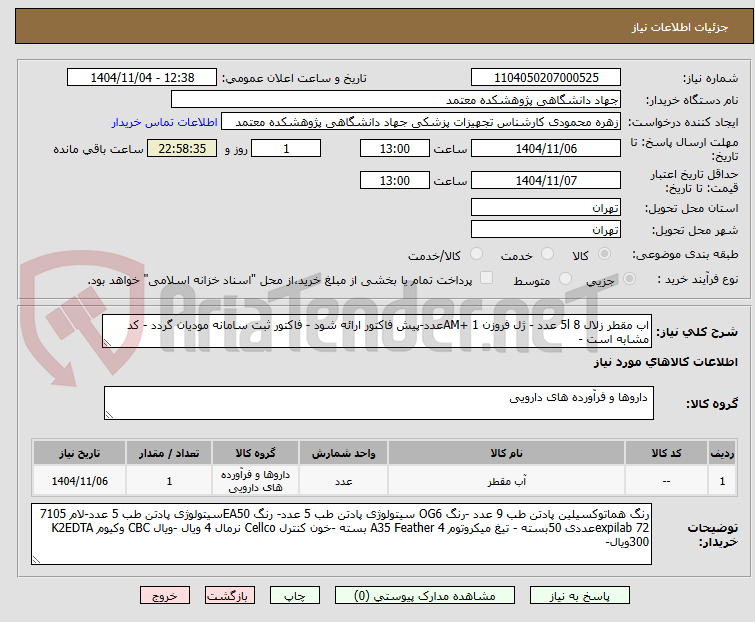Click the واحد شمارش column header
Screen dimensions: 755x622
(343, 453)
